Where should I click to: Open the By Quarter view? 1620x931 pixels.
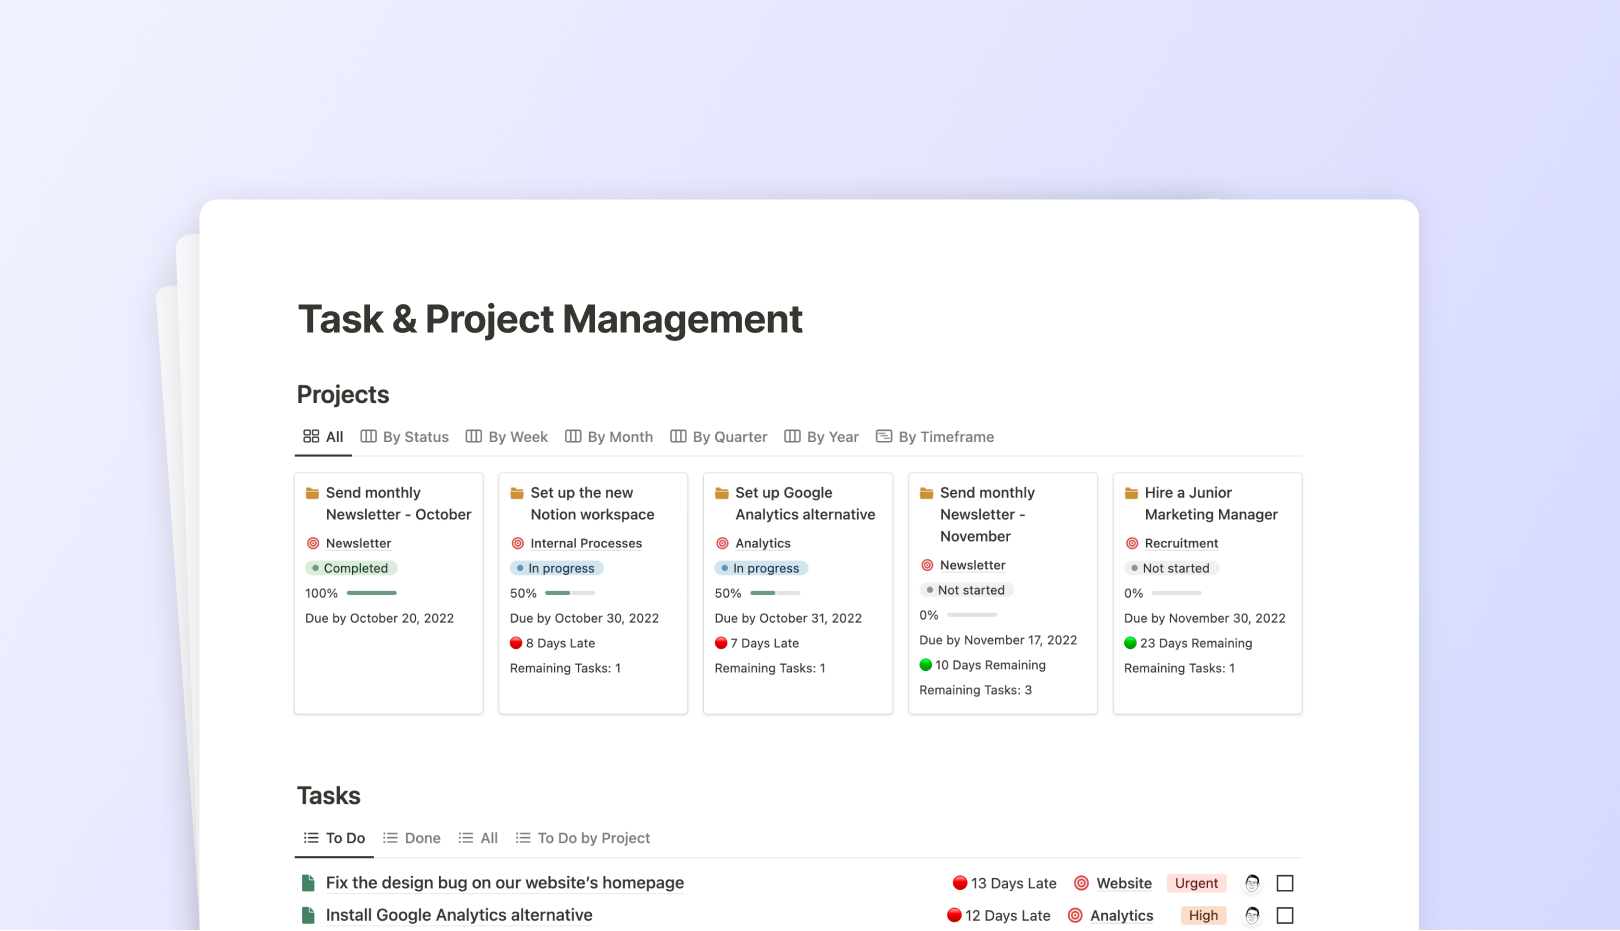(731, 436)
